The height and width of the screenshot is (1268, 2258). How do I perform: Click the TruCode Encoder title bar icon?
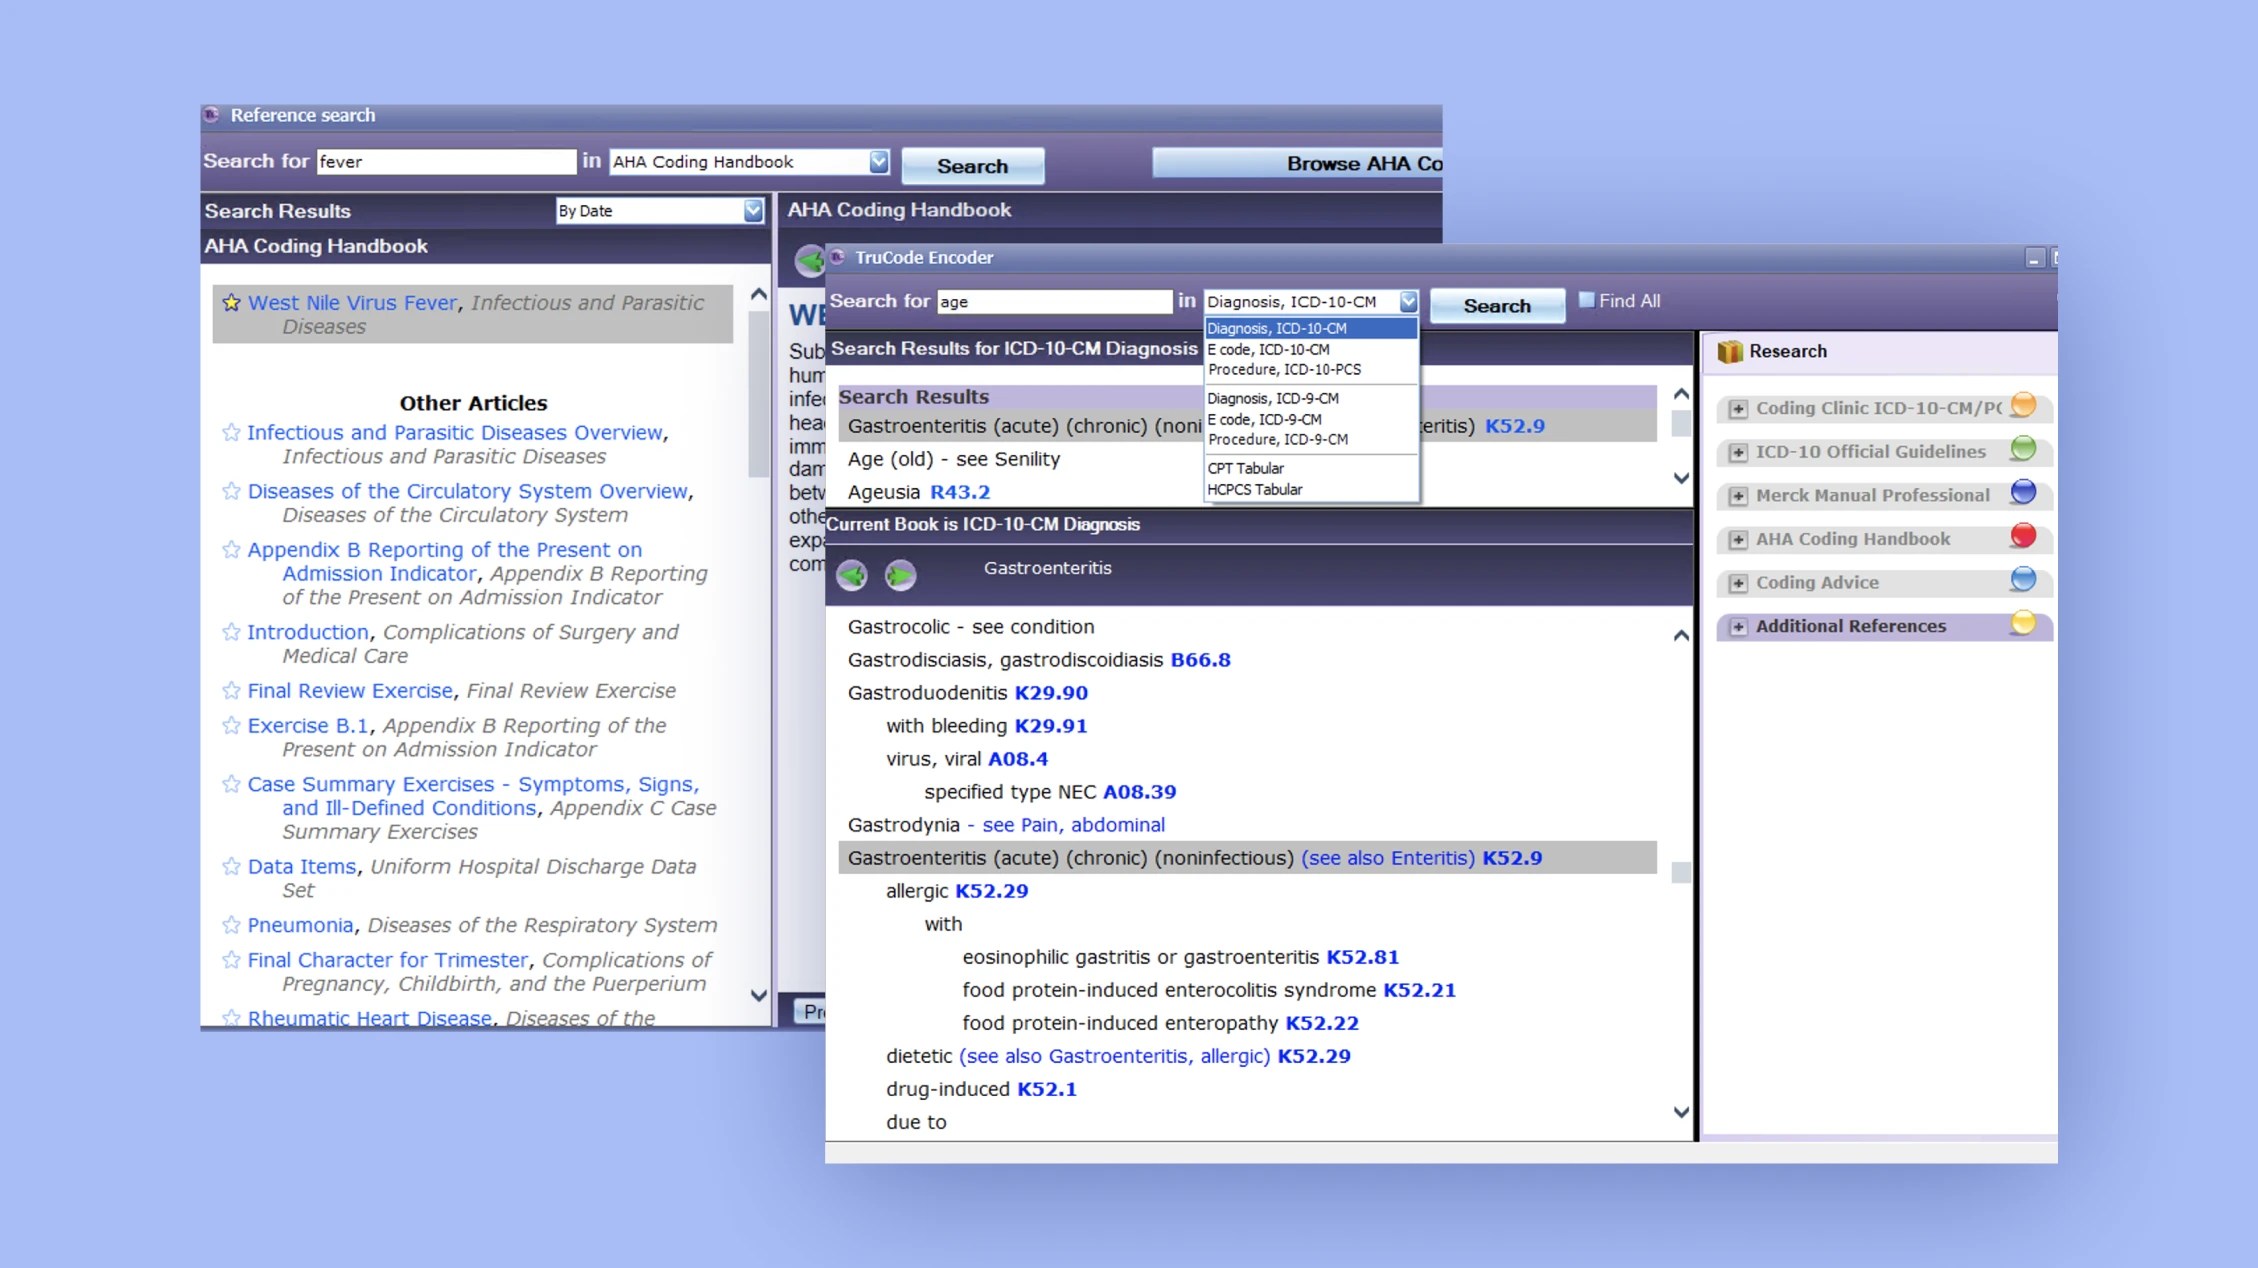pyautogui.click(x=837, y=257)
